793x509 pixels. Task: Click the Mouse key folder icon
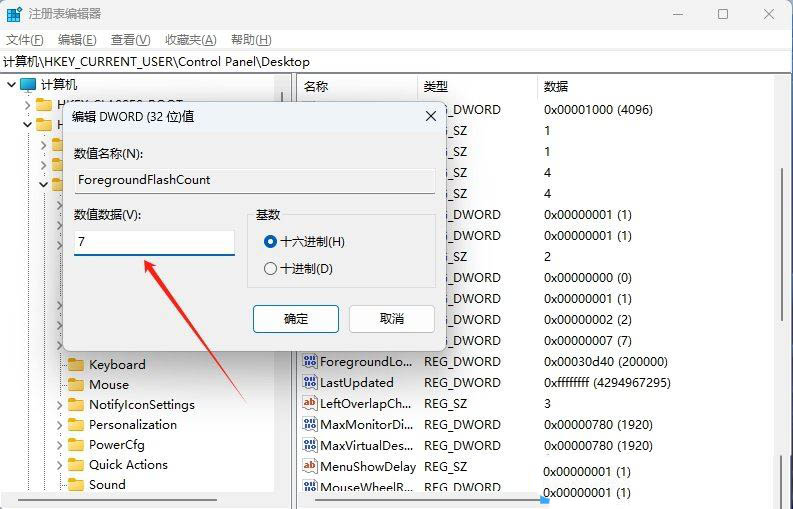coord(76,385)
